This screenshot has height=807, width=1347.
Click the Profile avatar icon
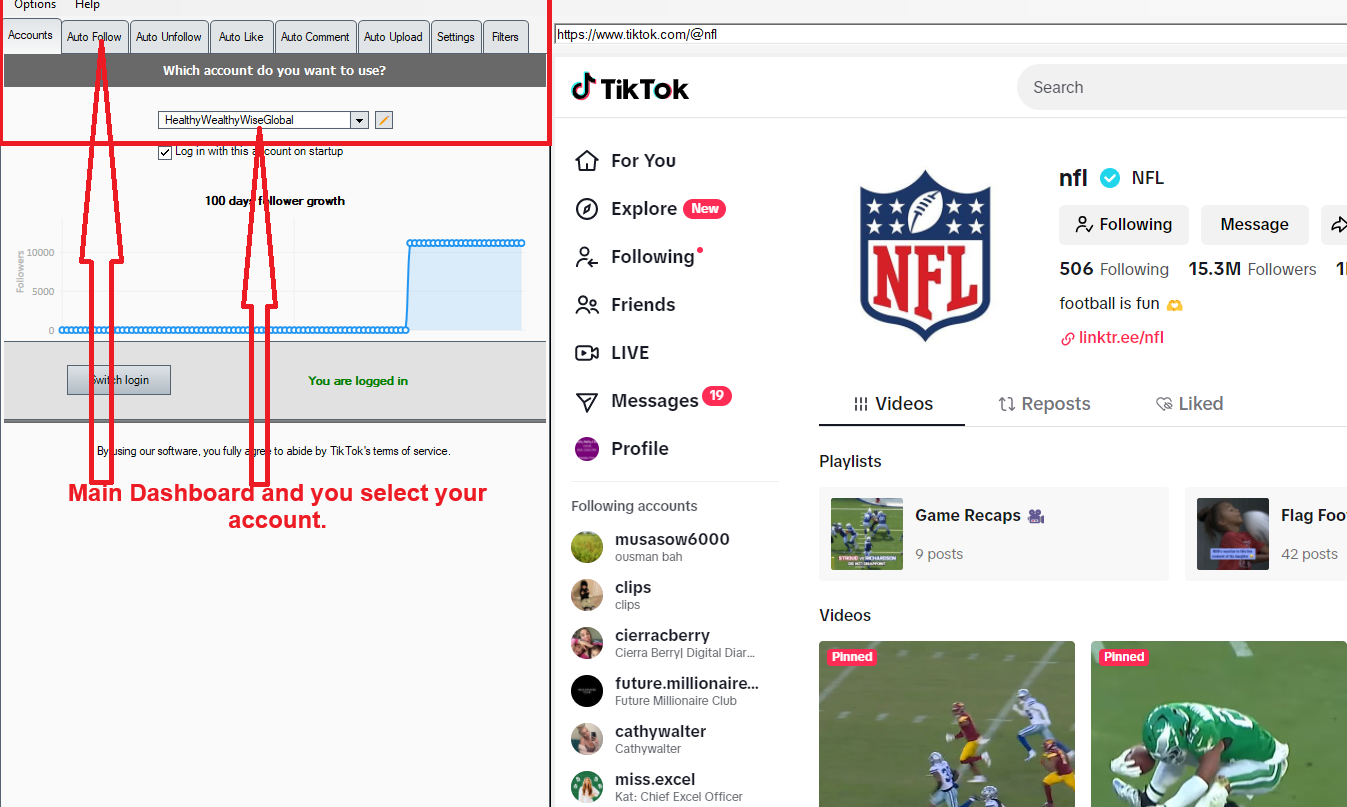point(587,449)
